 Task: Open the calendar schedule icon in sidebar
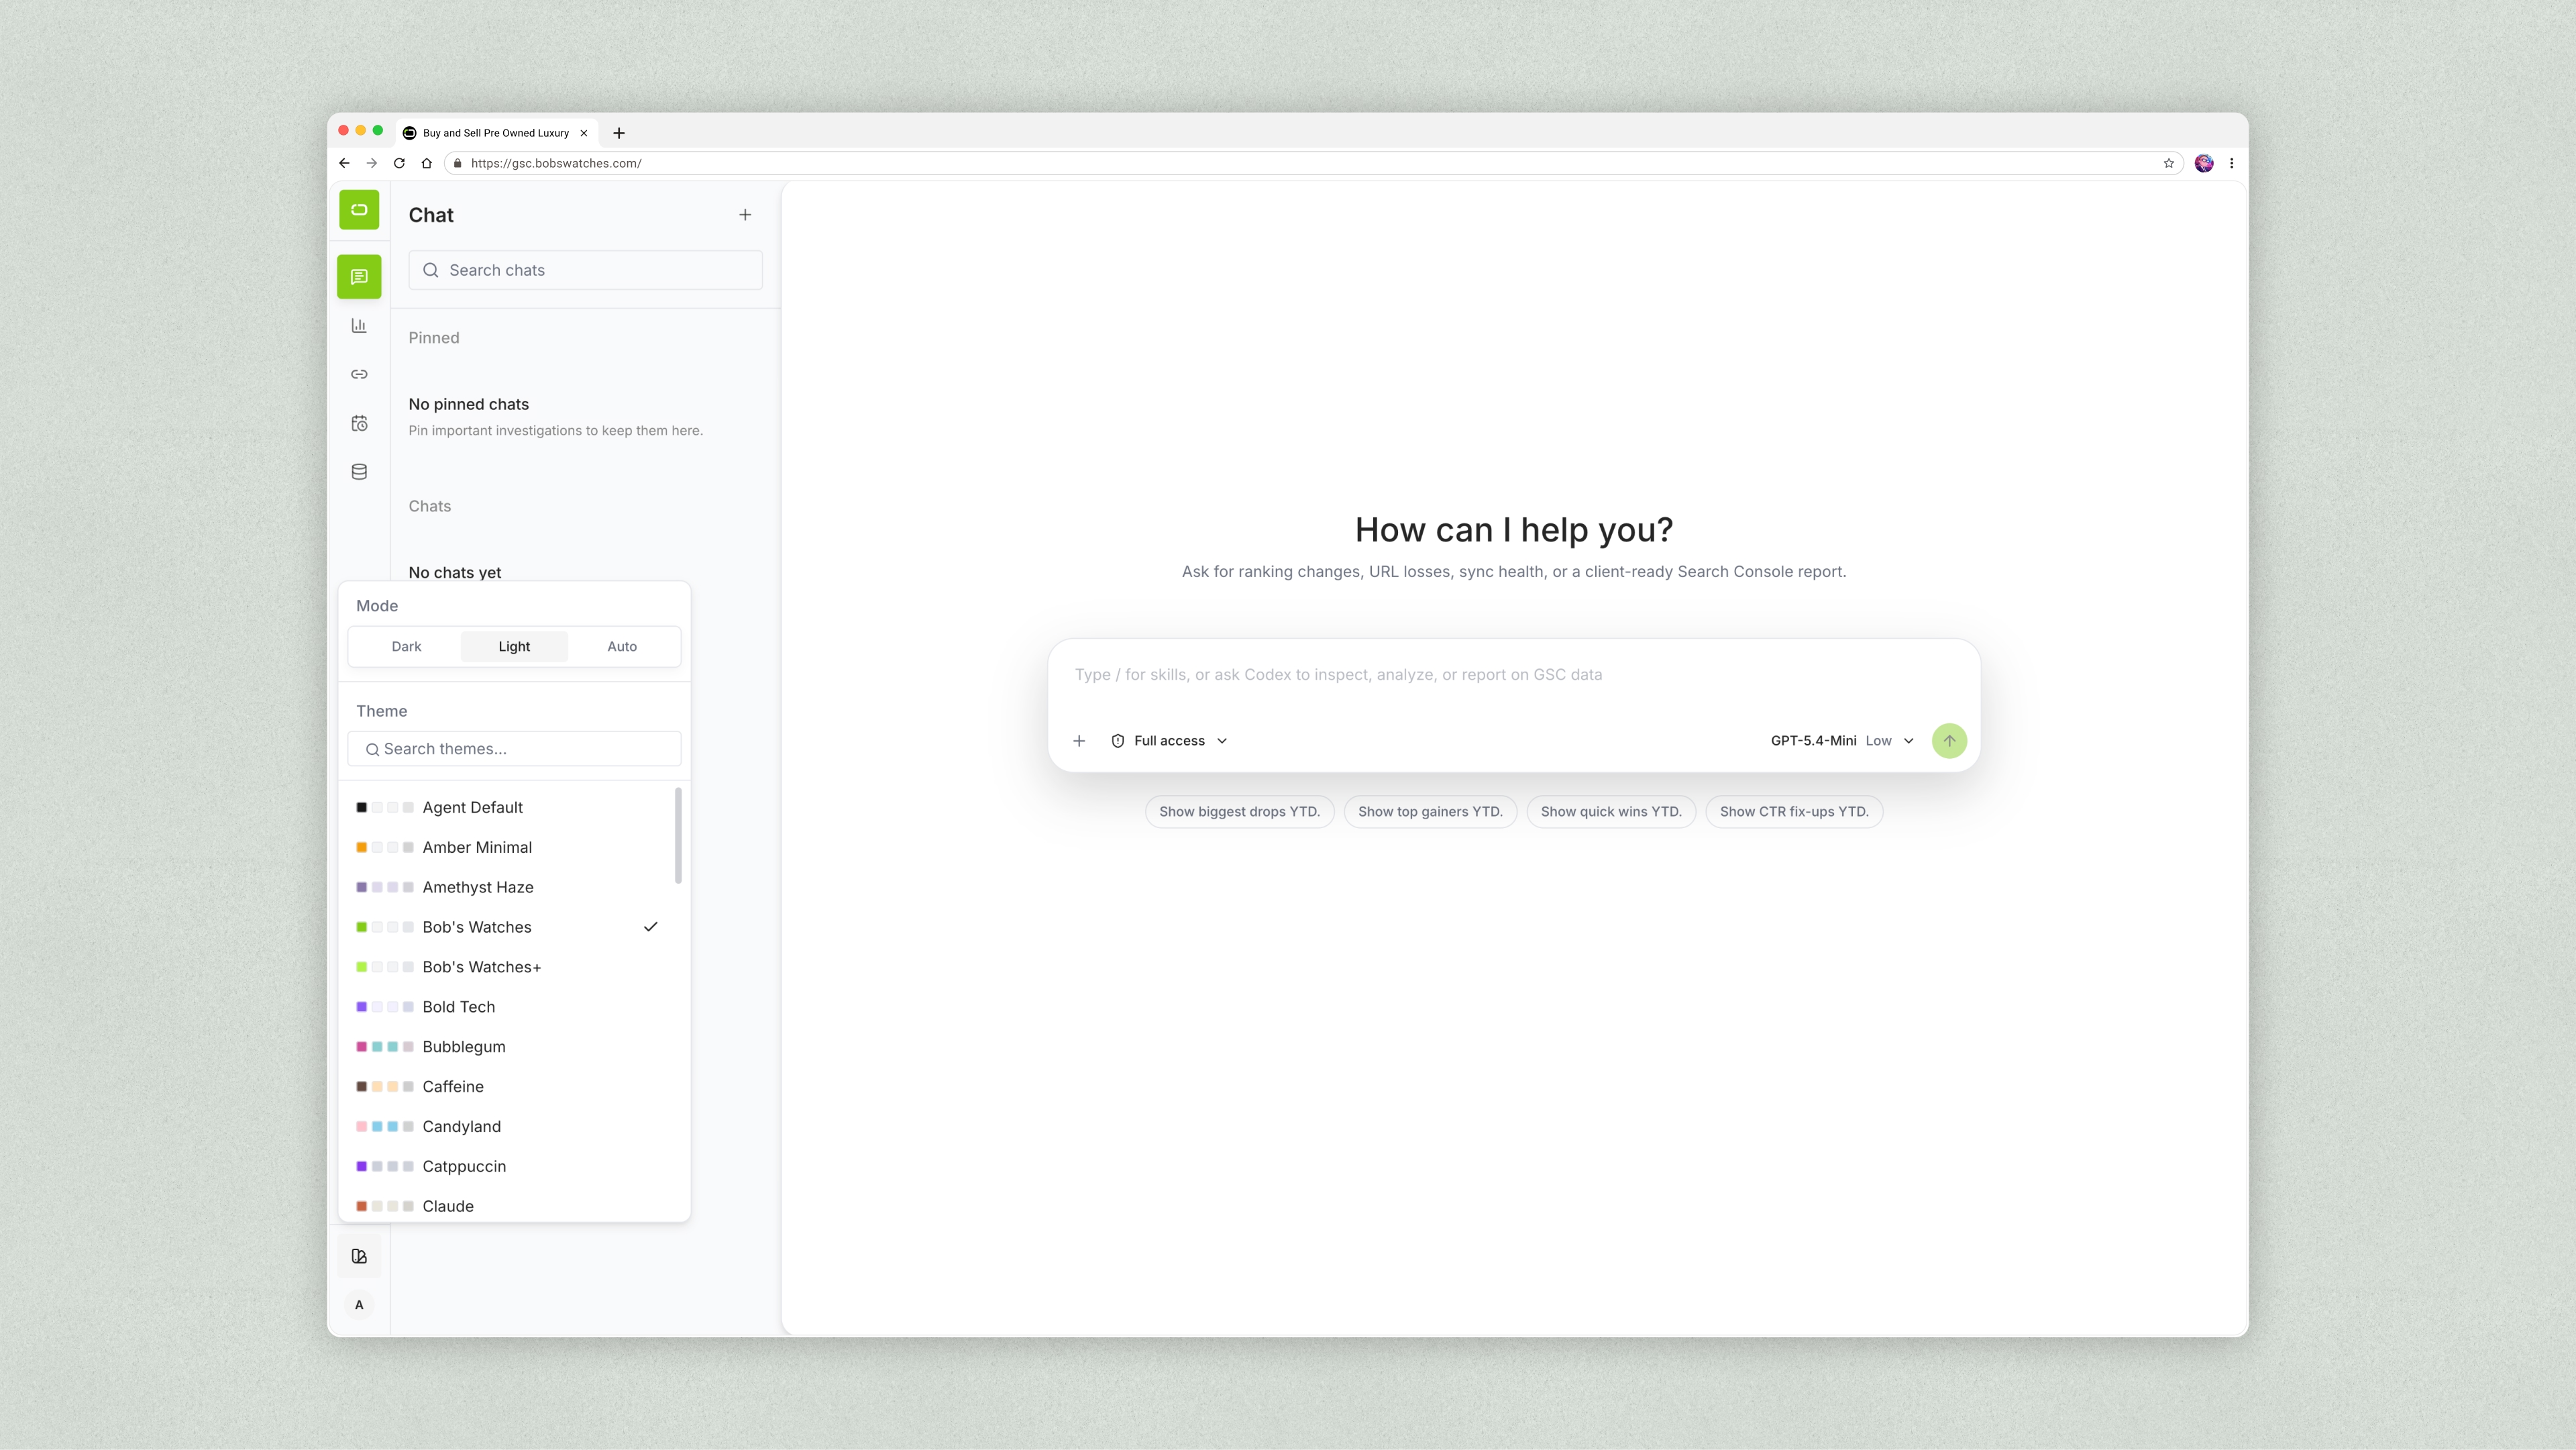click(x=359, y=423)
